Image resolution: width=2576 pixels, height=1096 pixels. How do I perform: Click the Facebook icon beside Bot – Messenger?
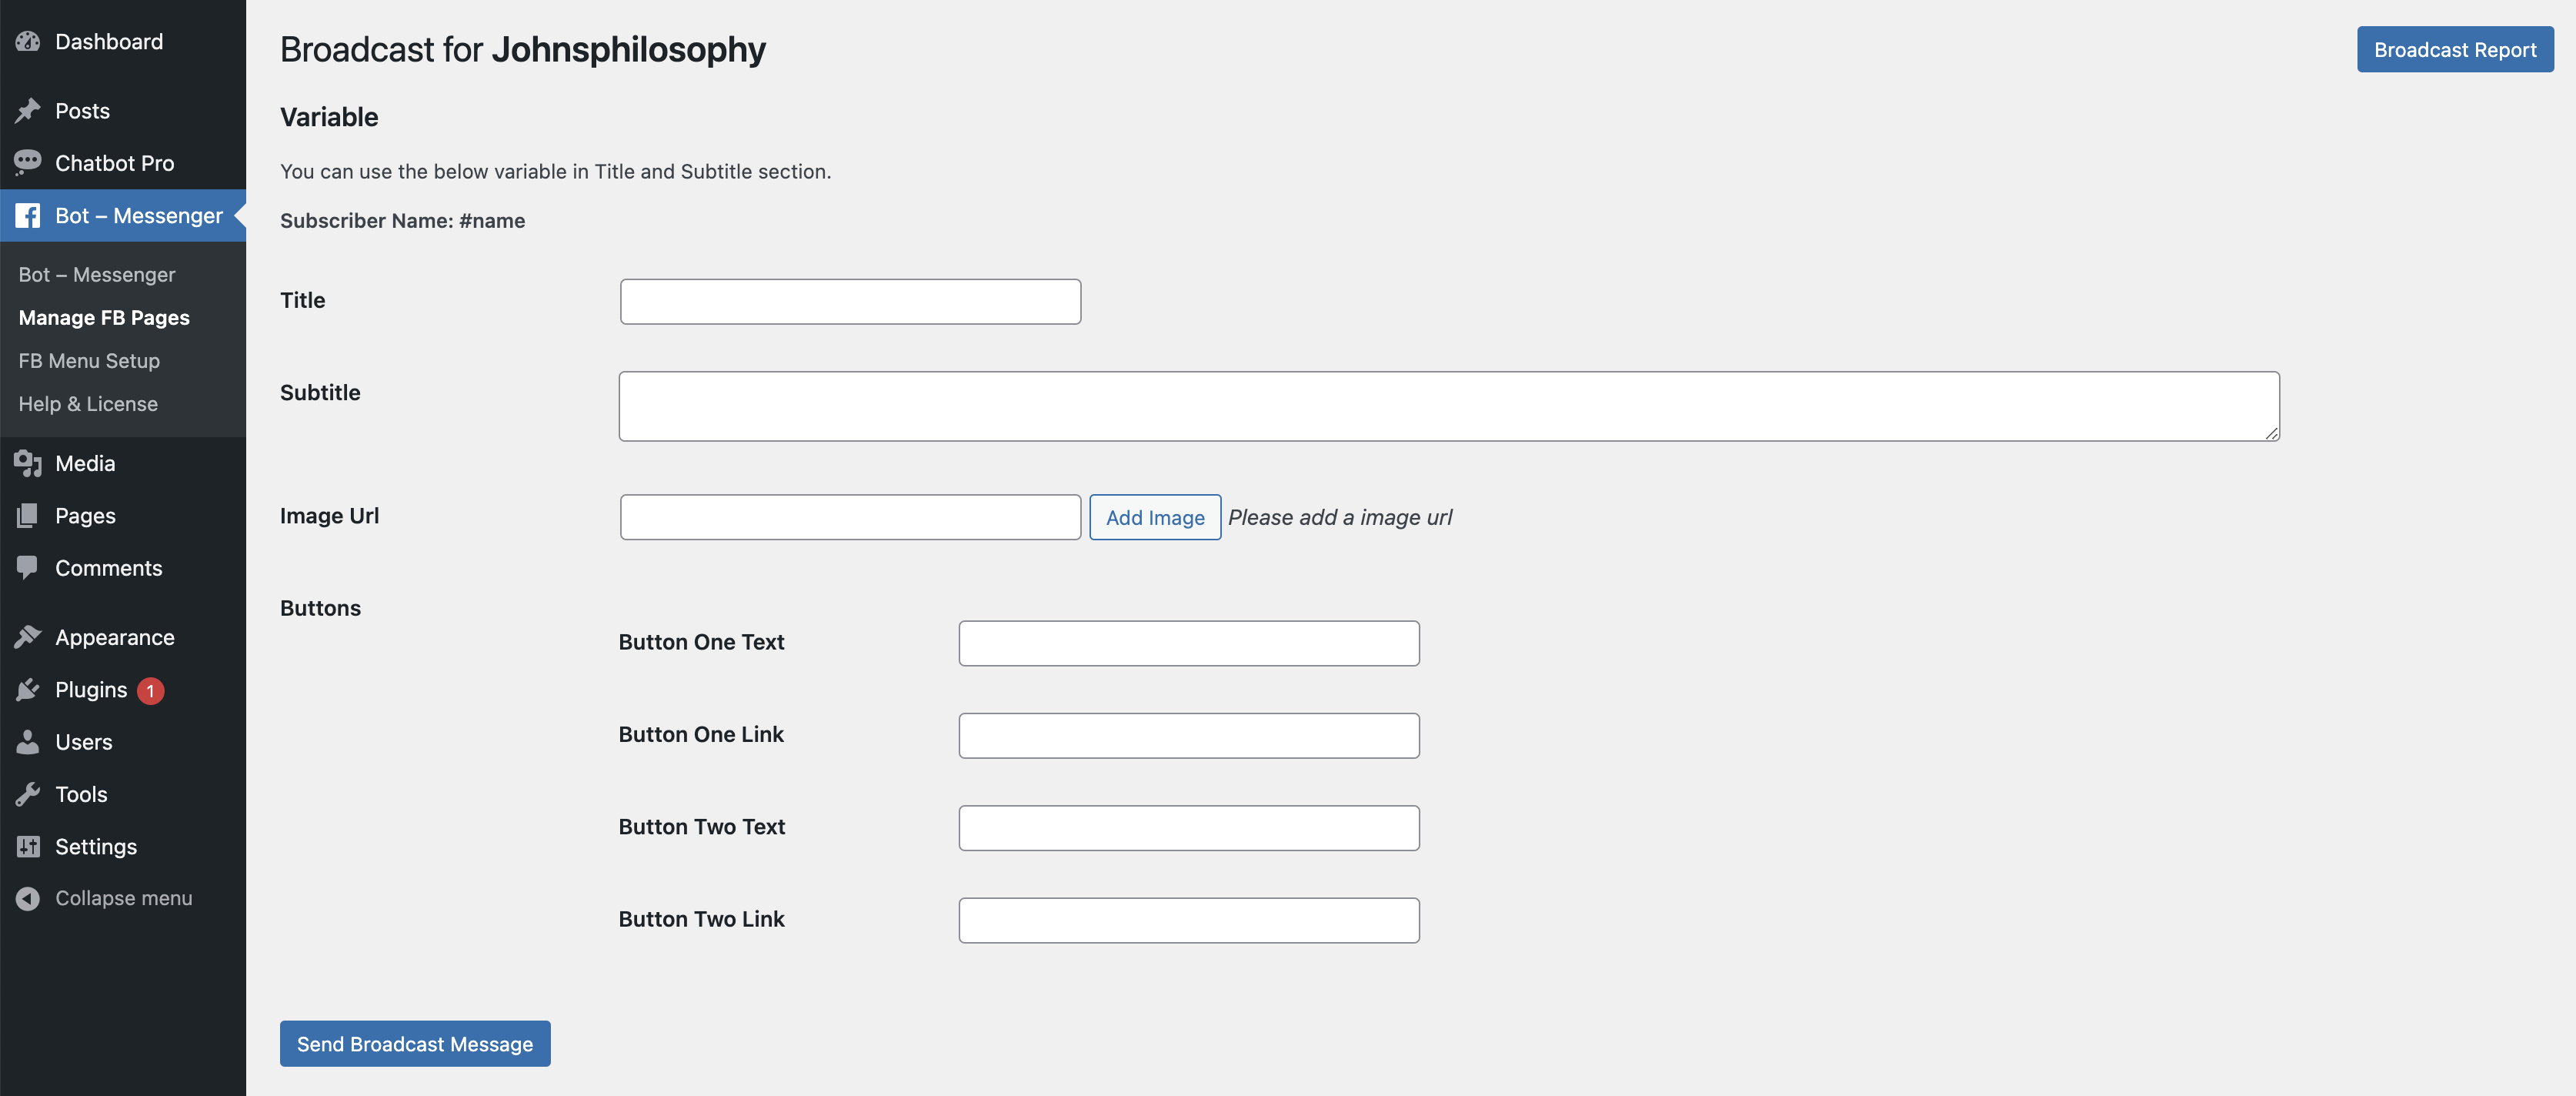point(28,215)
